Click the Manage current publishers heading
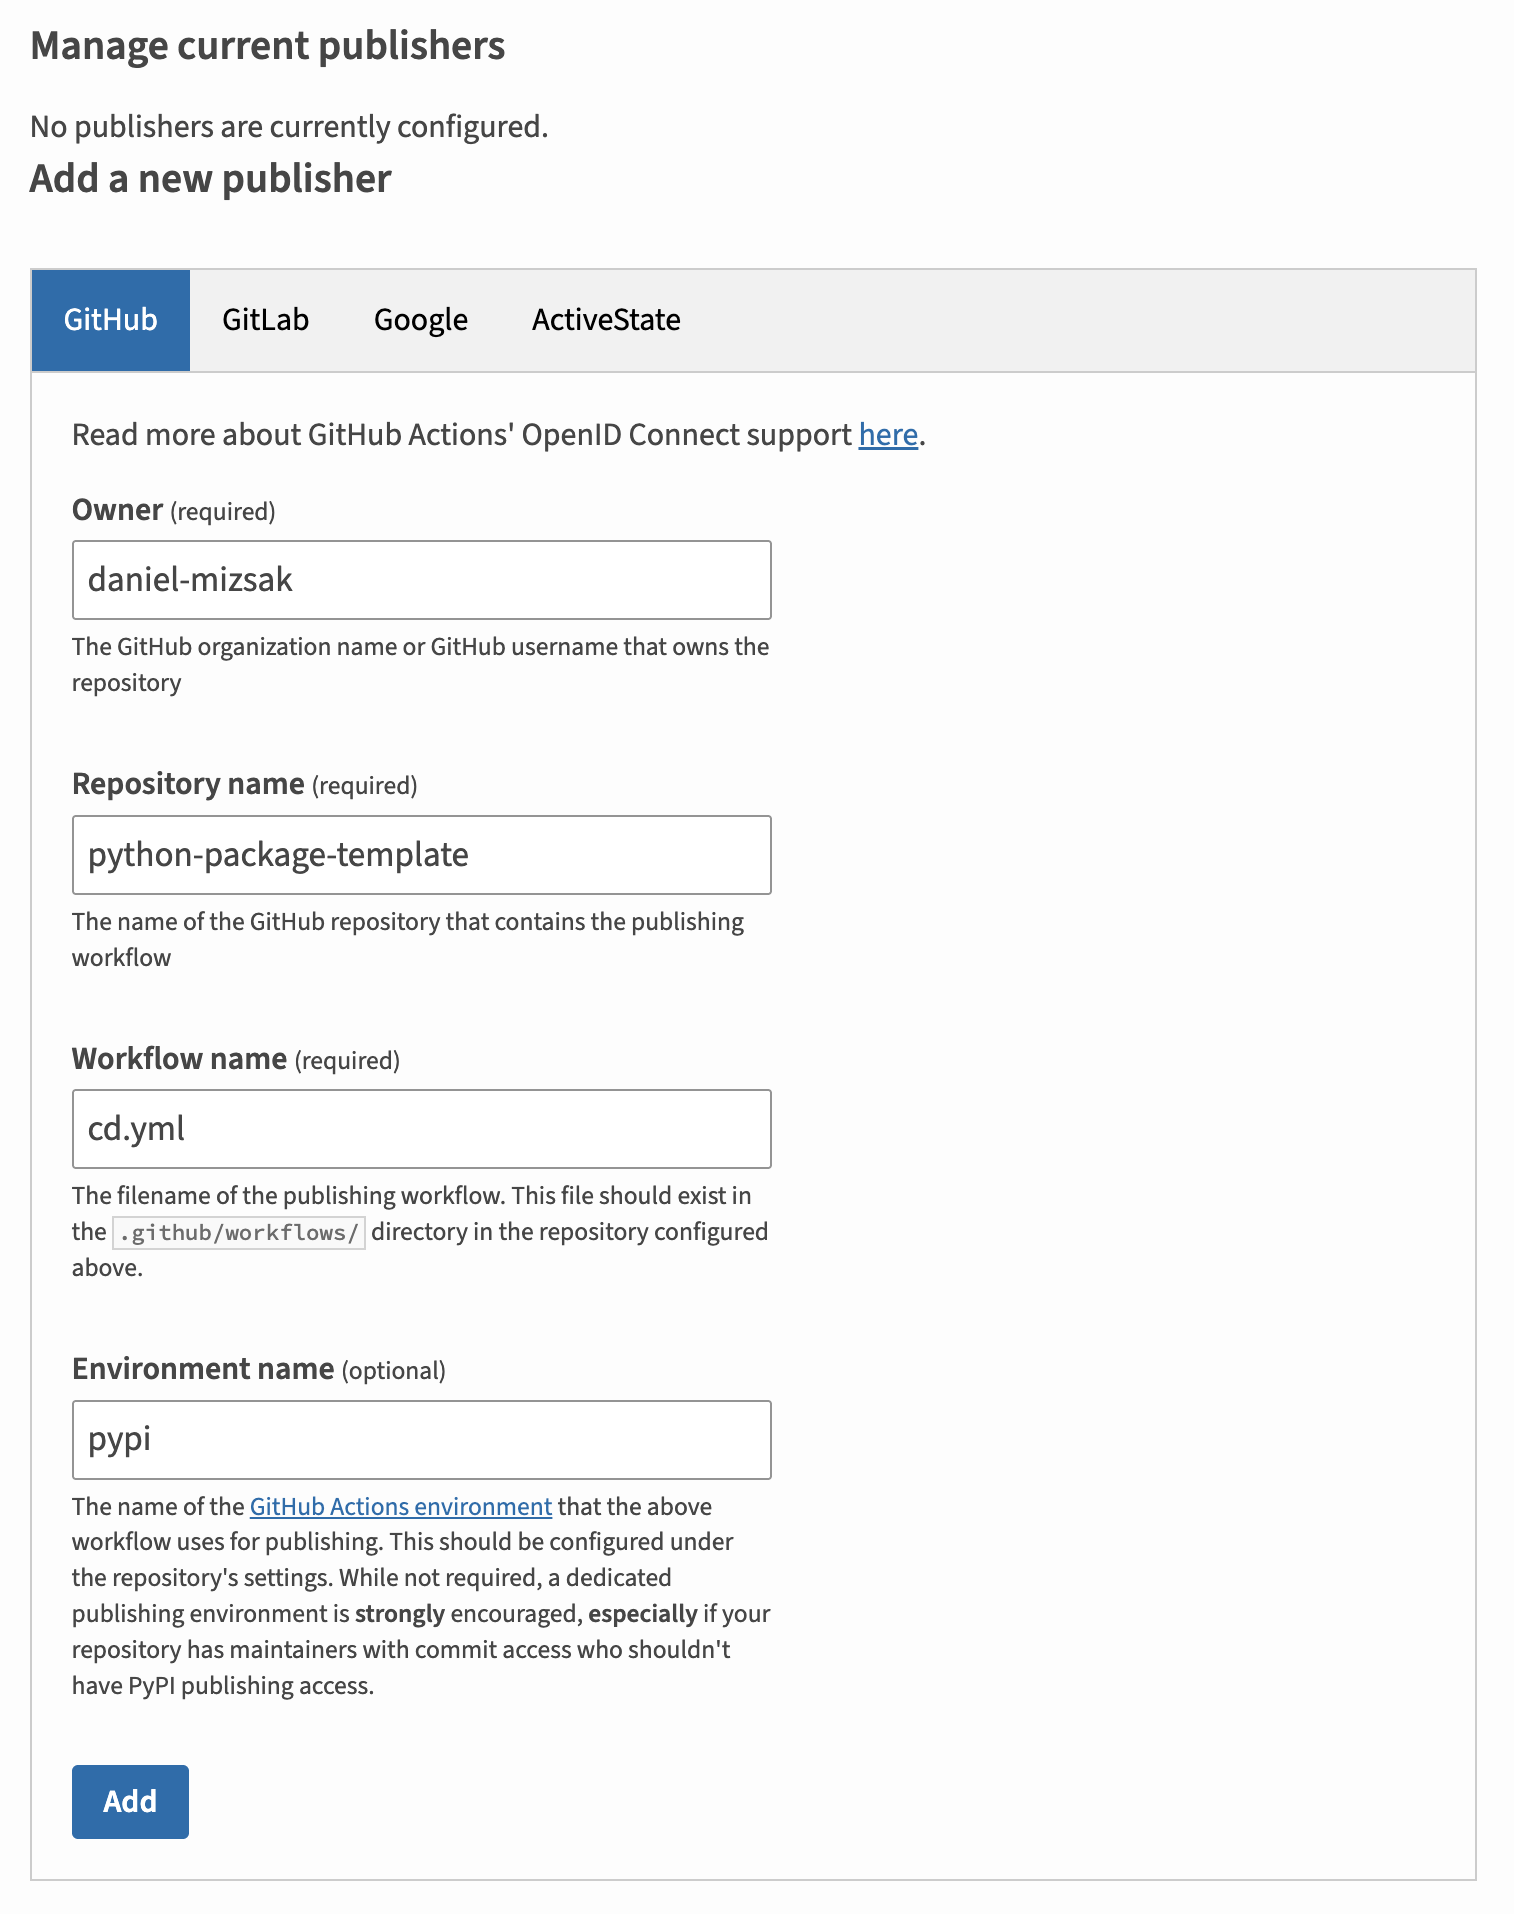1514x1914 pixels. pyautogui.click(x=268, y=45)
